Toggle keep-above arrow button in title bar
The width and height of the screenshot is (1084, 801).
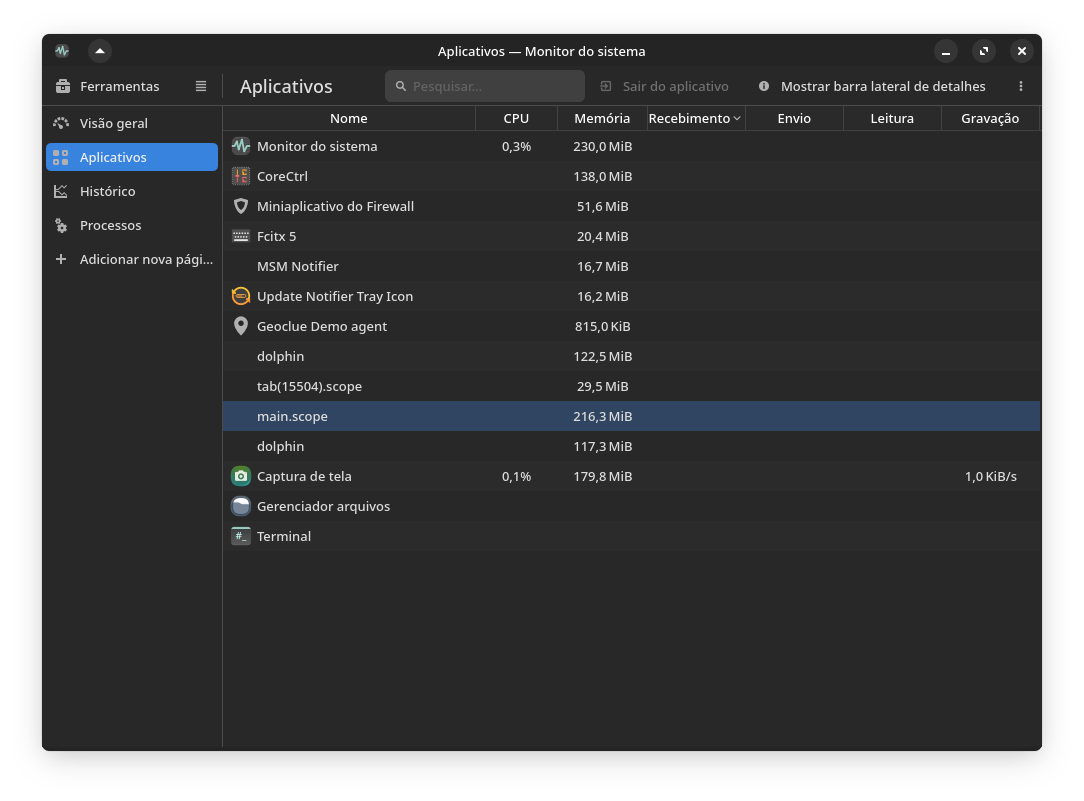point(100,51)
